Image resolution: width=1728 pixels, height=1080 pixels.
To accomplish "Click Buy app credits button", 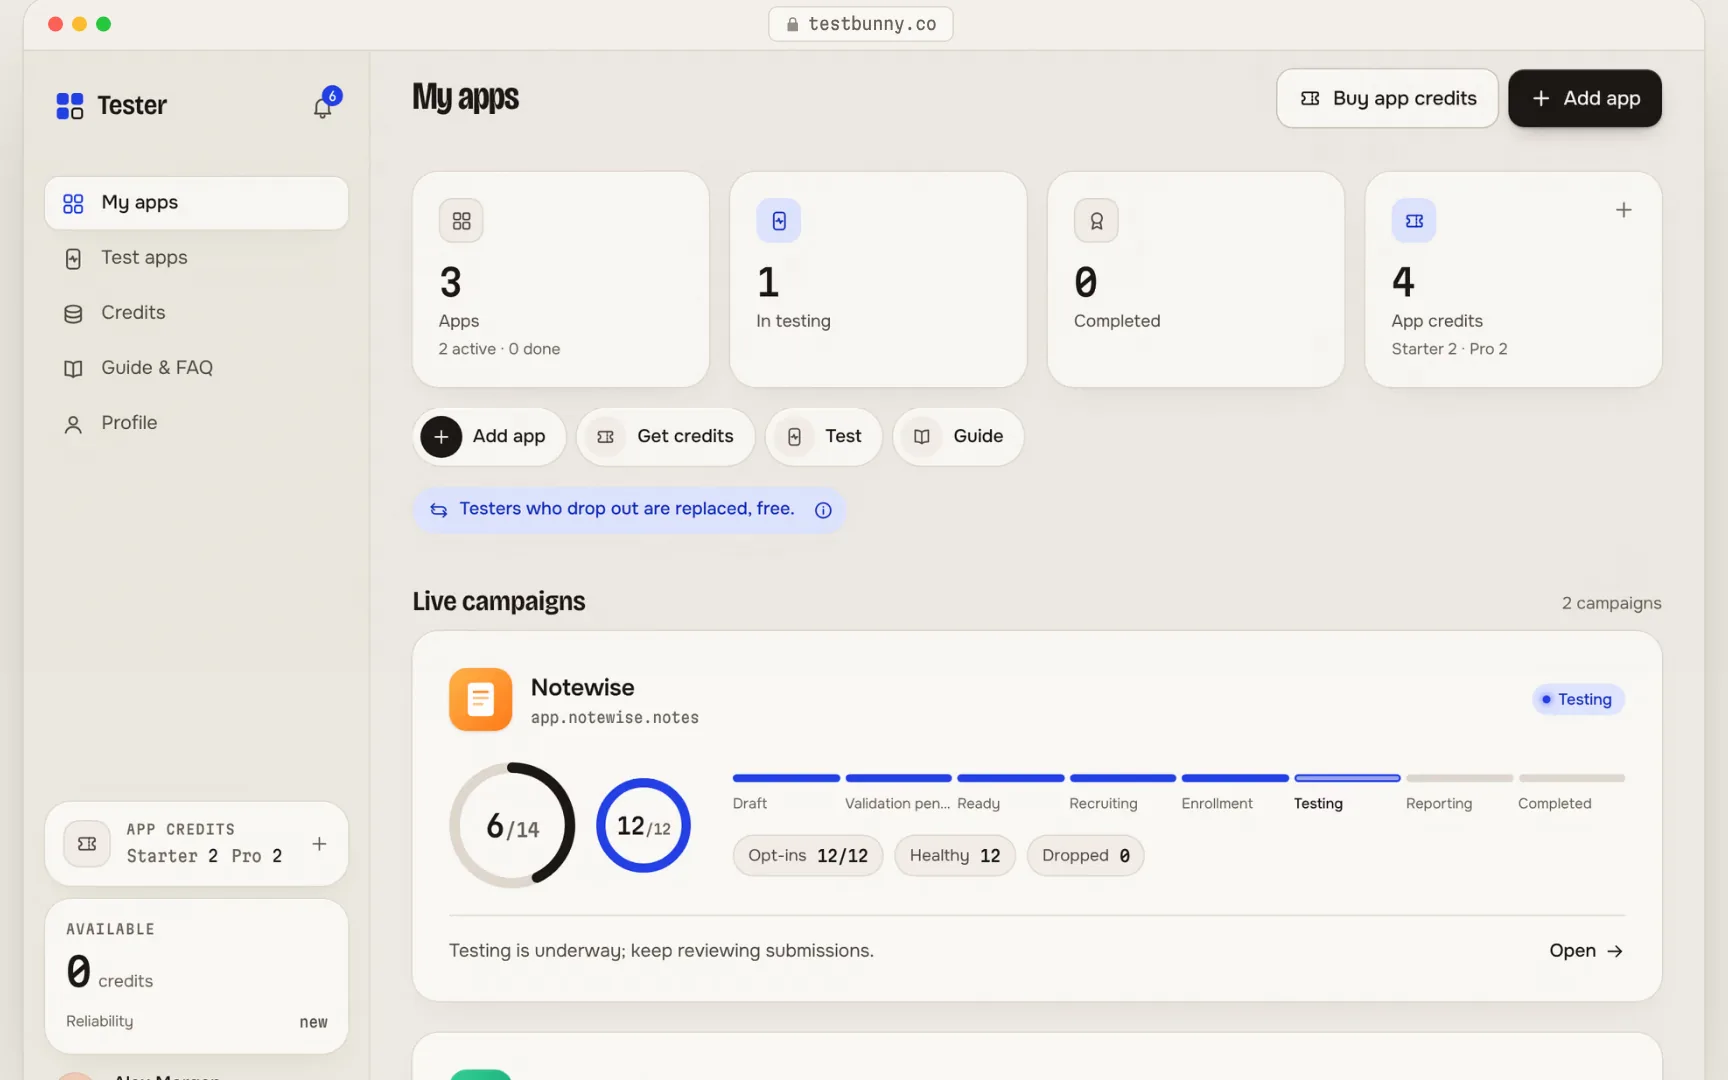I will [x=1387, y=98].
